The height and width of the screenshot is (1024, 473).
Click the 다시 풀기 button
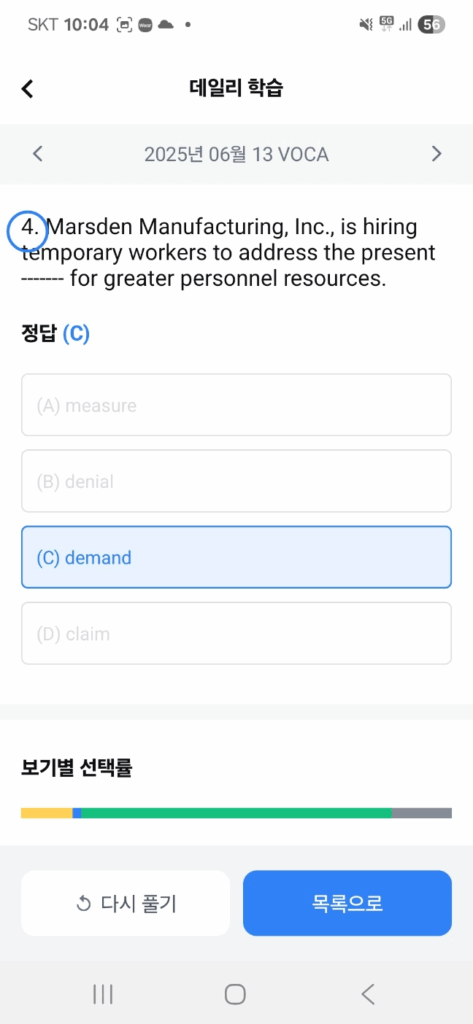tap(125, 903)
